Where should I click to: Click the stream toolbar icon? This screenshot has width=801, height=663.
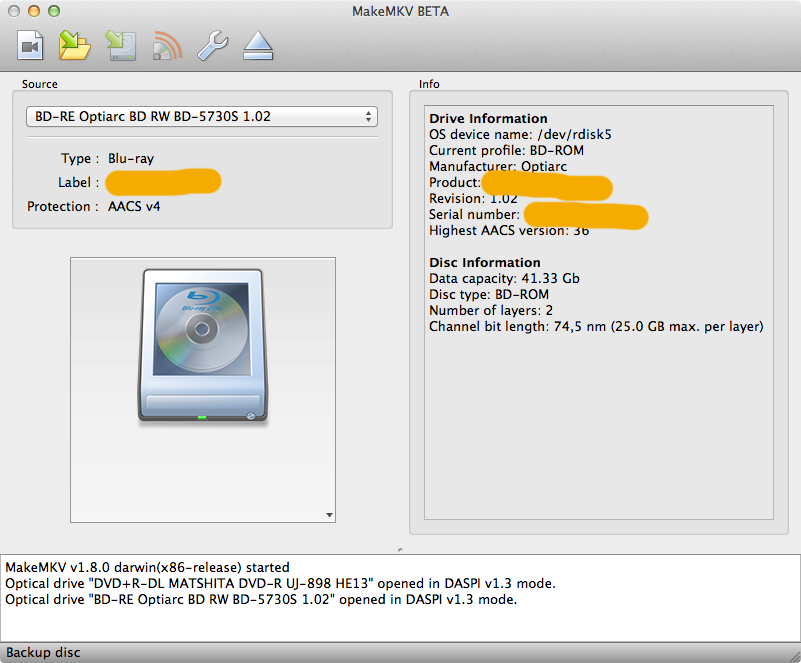tap(167, 45)
